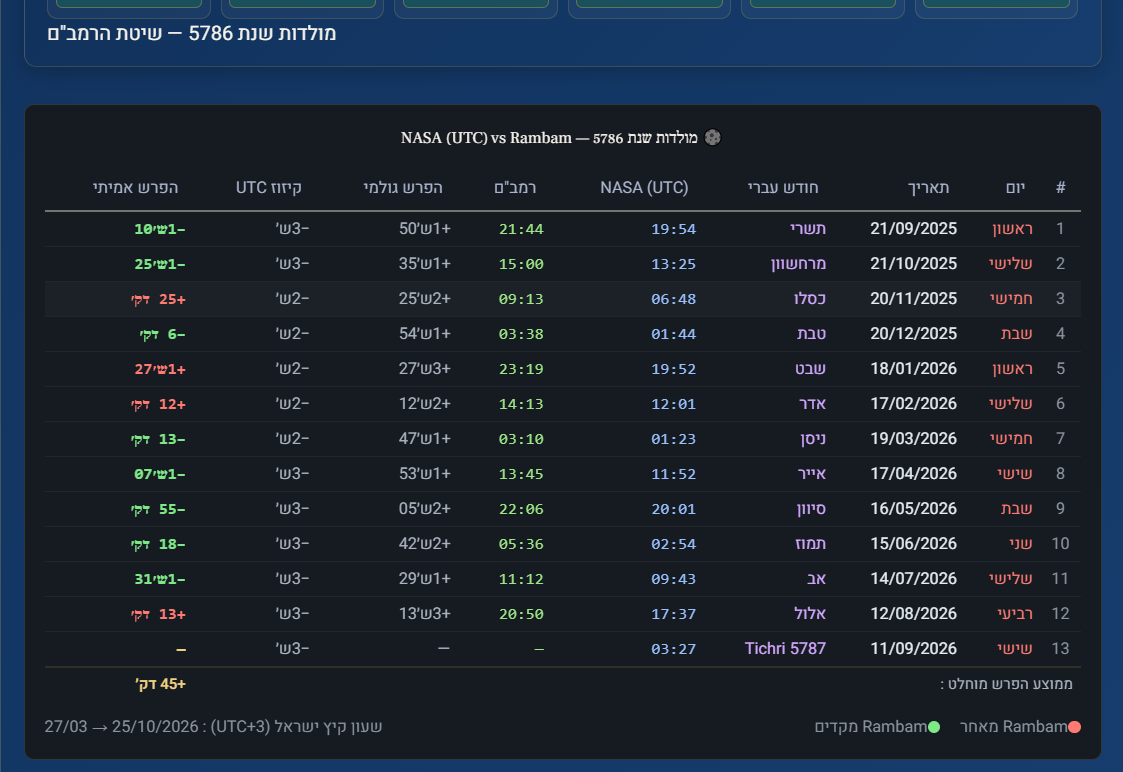Select the day name רביעי in row 12

coord(1015,614)
